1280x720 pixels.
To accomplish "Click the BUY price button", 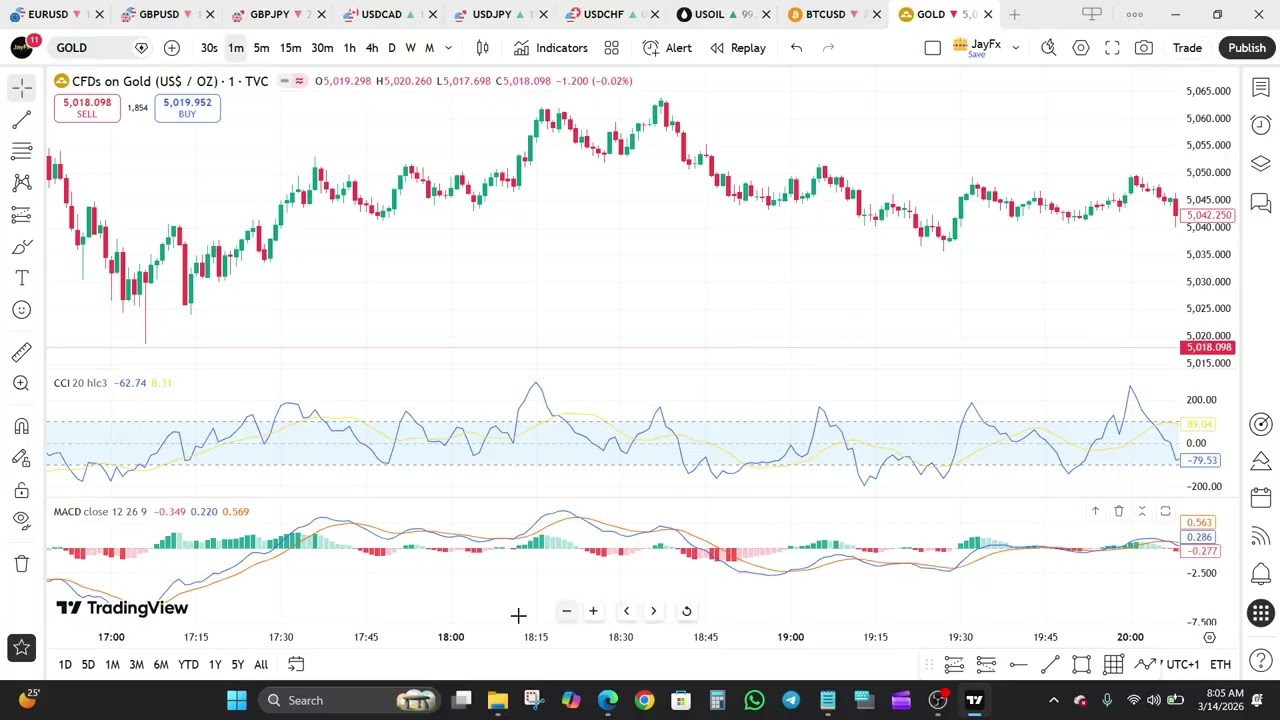I will coord(187,108).
